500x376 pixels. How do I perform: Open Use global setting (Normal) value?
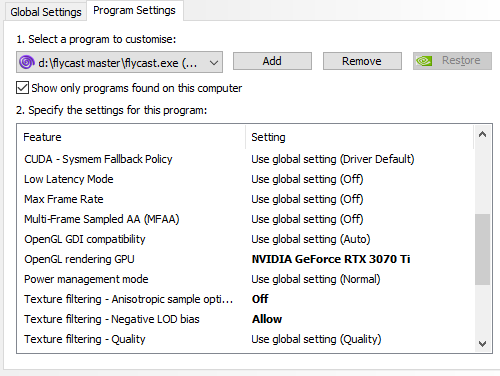click(316, 279)
